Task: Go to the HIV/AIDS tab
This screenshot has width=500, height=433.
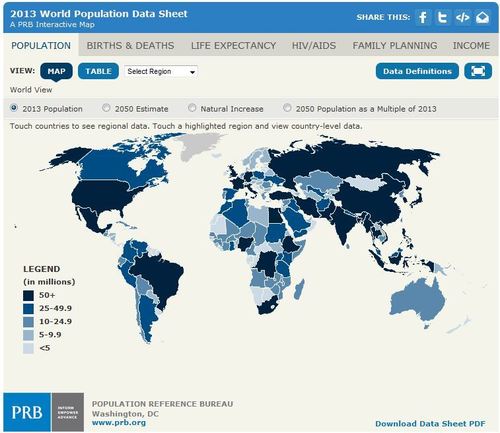Action: 314,45
